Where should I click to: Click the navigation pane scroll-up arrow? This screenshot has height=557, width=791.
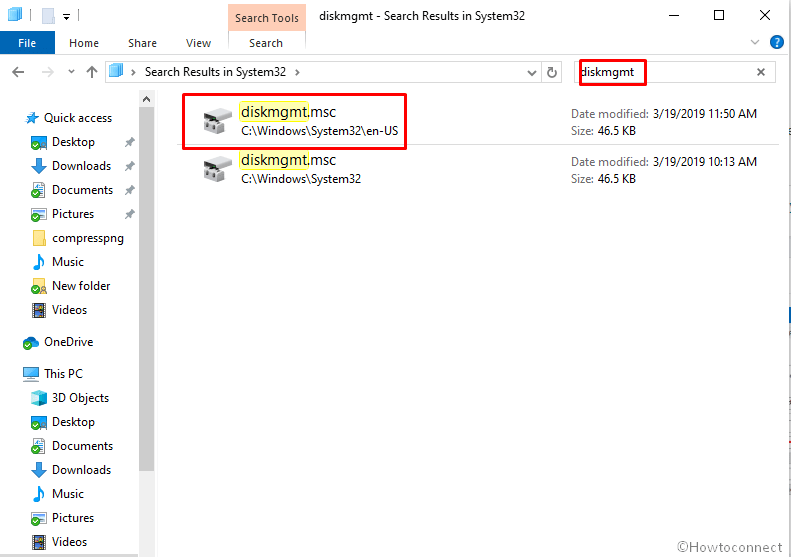(x=146, y=99)
